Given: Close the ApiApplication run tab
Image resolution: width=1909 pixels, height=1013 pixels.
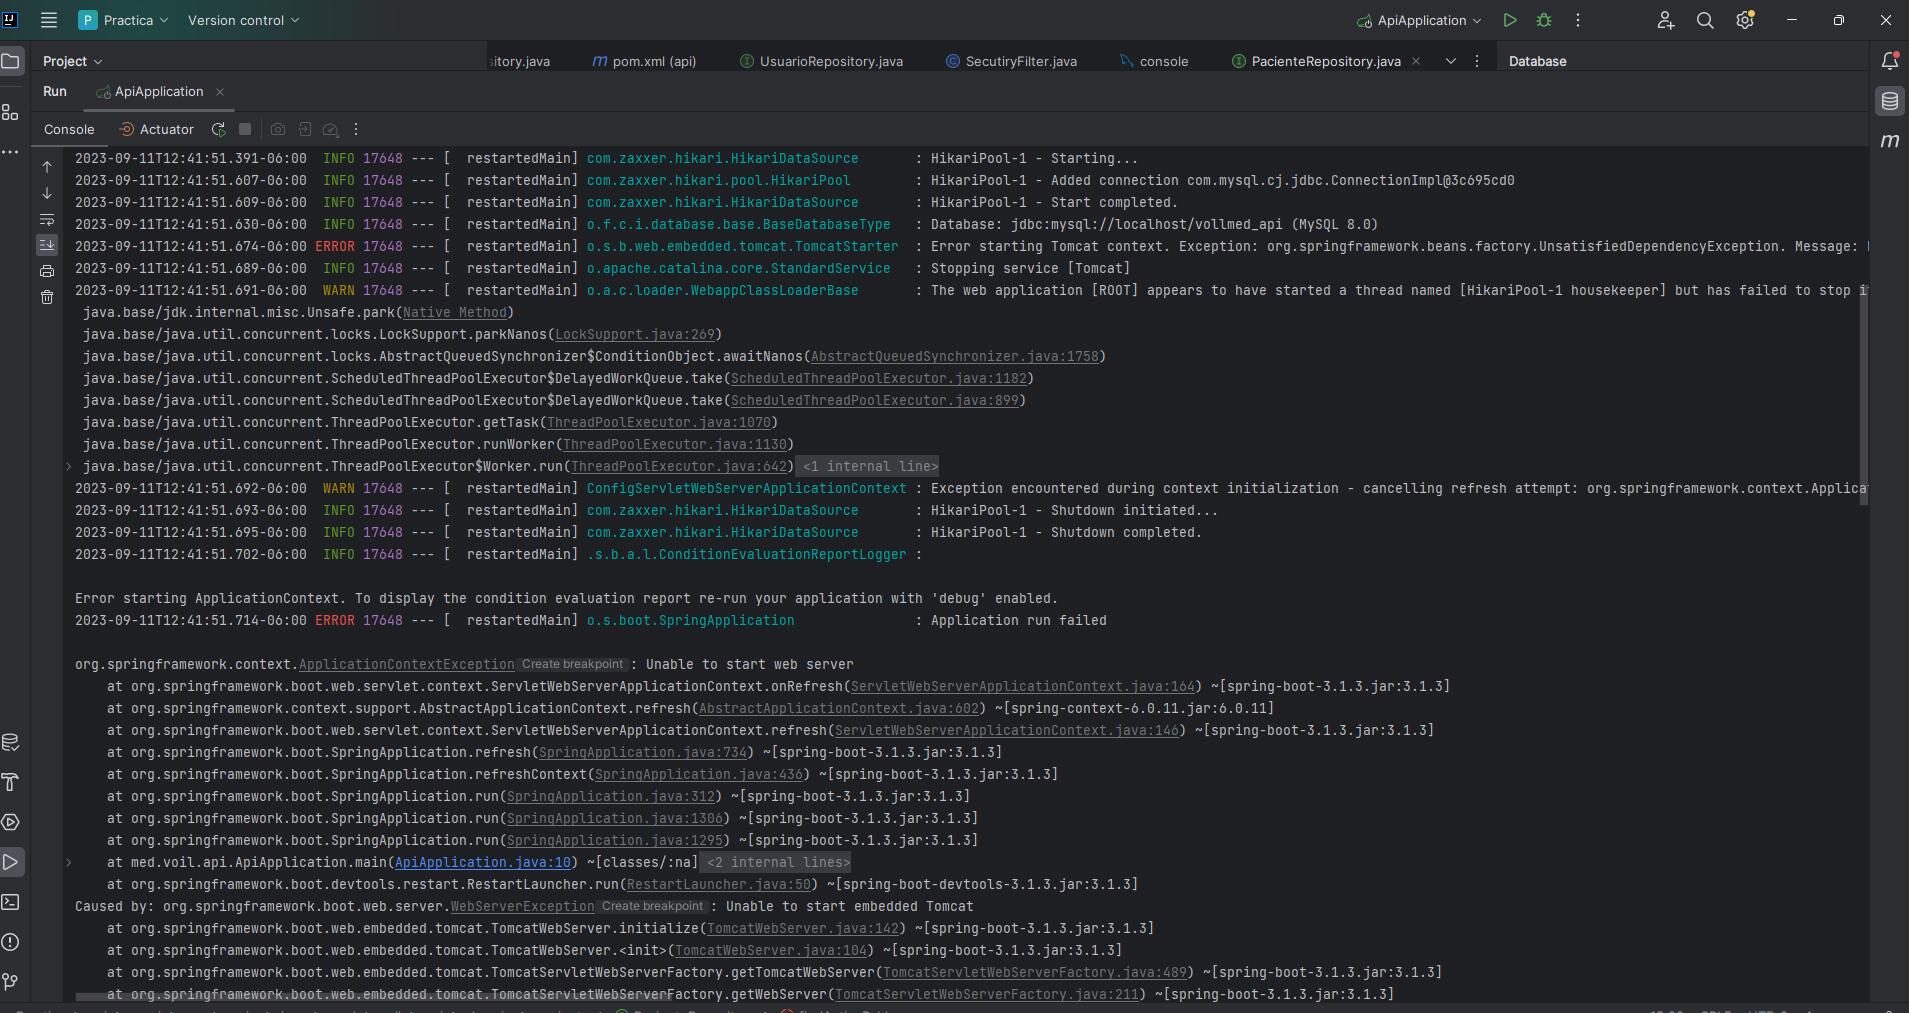Looking at the screenshot, I should (220, 91).
